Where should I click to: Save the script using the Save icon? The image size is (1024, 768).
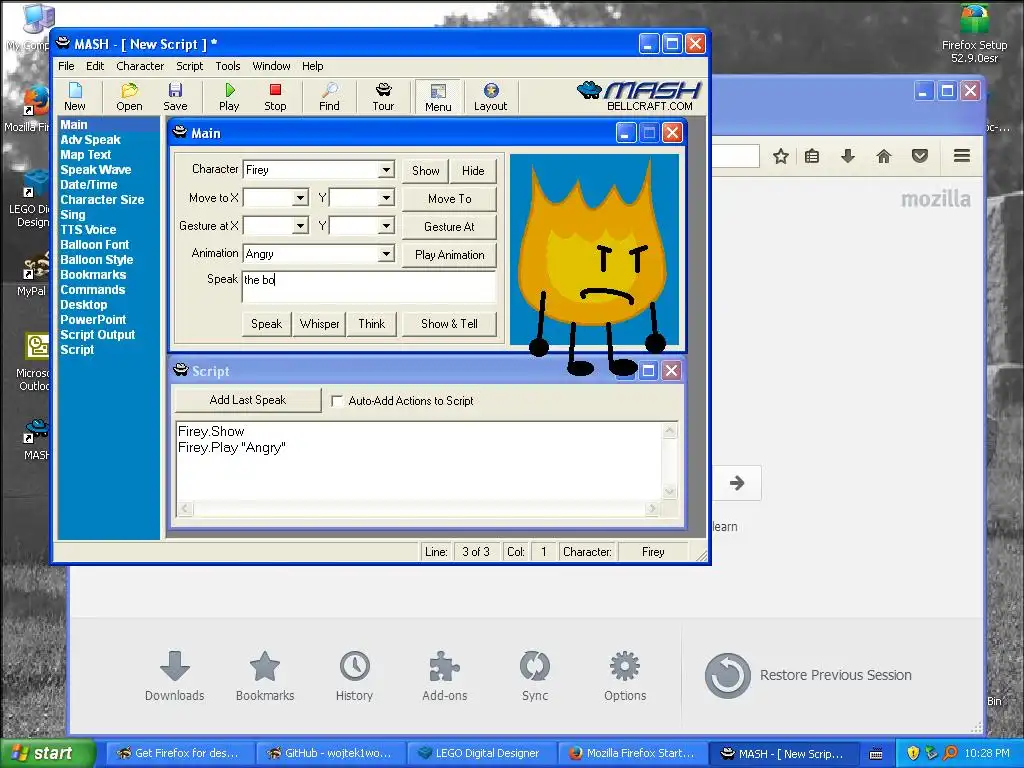click(175, 97)
